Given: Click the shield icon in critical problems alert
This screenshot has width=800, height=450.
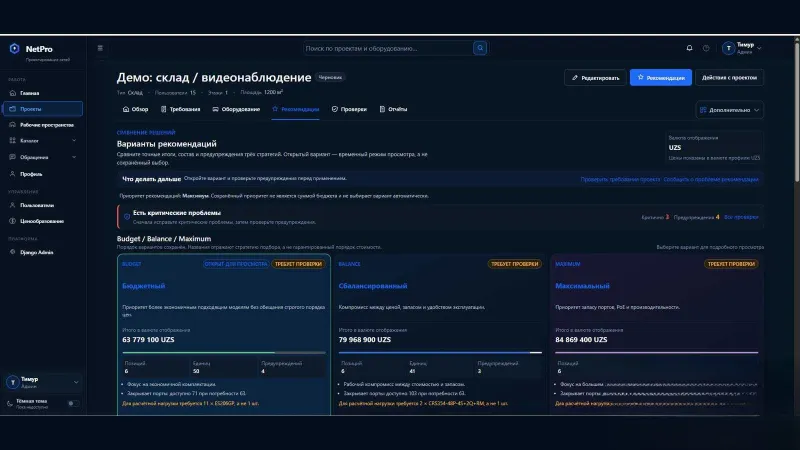Looking at the screenshot, I should [x=127, y=217].
